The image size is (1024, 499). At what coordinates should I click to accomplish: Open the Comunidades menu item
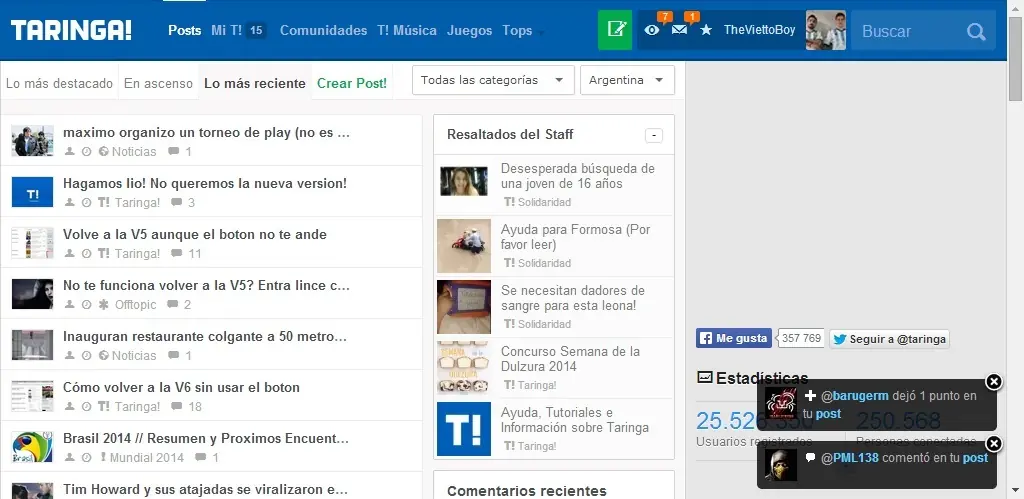(323, 30)
